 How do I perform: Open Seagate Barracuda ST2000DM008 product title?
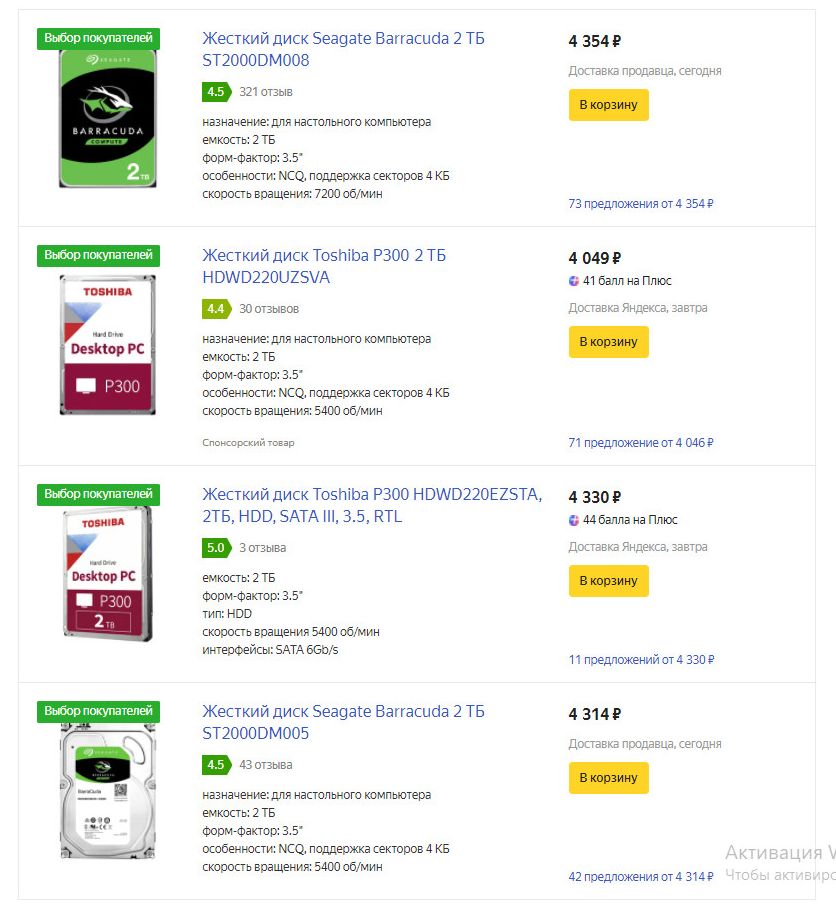coord(343,49)
